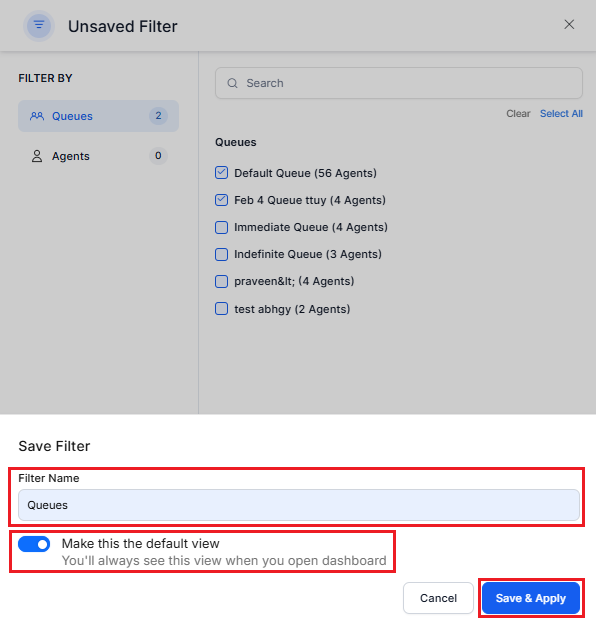Tick the praveen&lt; queue checkbox
Screen dimensions: 596x619
(221, 281)
